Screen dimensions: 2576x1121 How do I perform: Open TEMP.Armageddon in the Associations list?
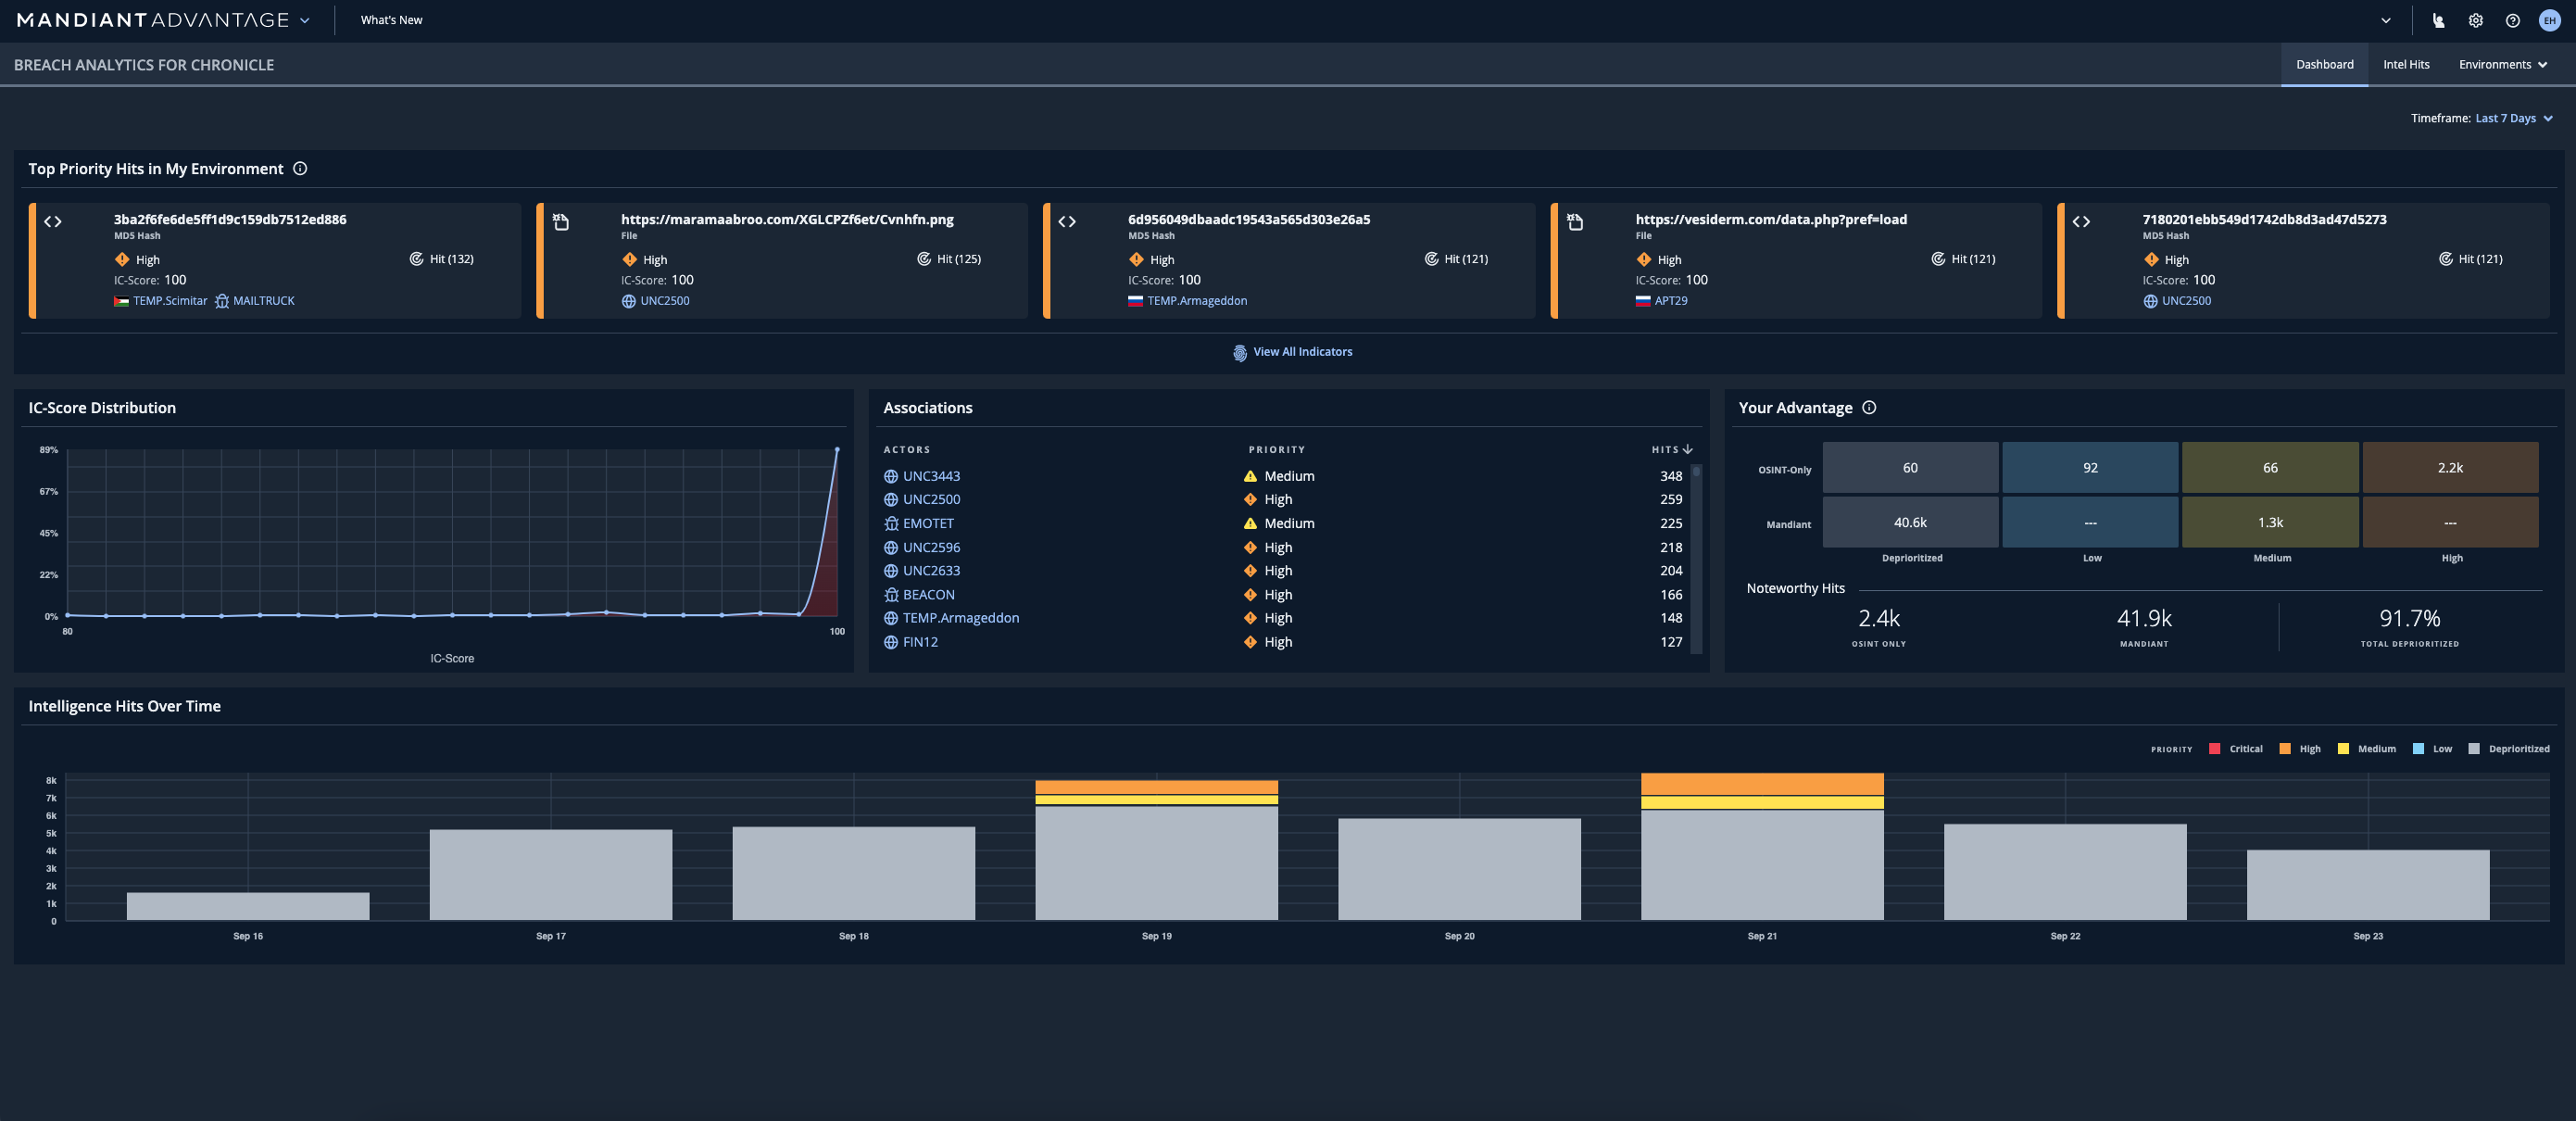961,618
